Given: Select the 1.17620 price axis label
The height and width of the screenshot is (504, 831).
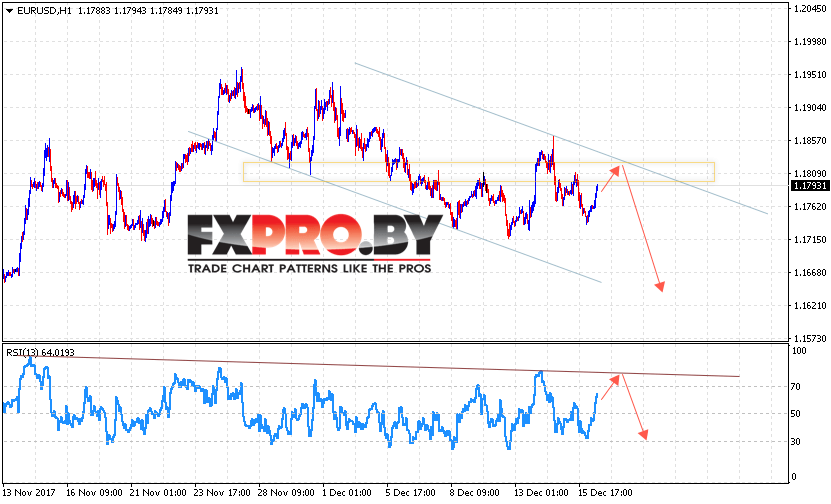Looking at the screenshot, I should pos(810,207).
